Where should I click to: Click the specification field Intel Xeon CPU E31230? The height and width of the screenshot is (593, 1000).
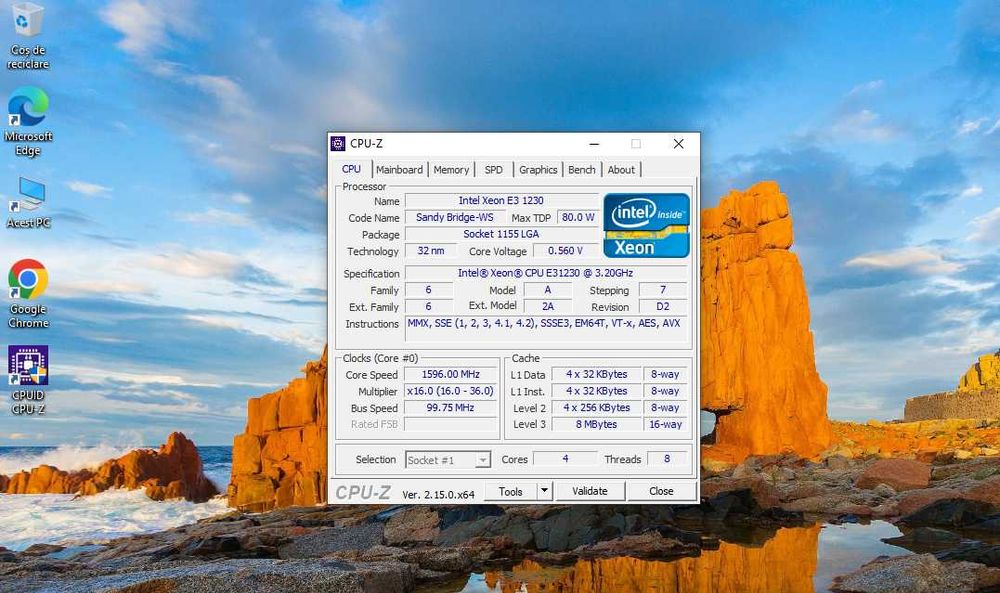pos(546,273)
